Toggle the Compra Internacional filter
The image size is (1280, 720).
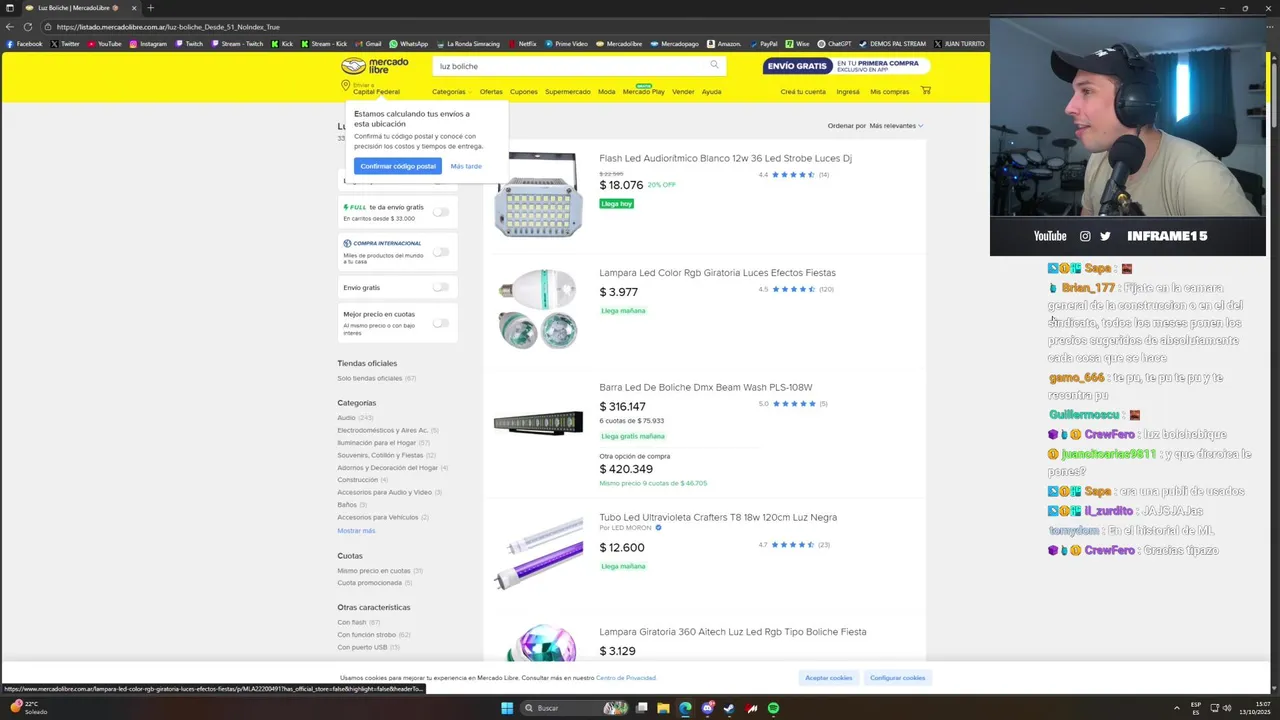[440, 251]
